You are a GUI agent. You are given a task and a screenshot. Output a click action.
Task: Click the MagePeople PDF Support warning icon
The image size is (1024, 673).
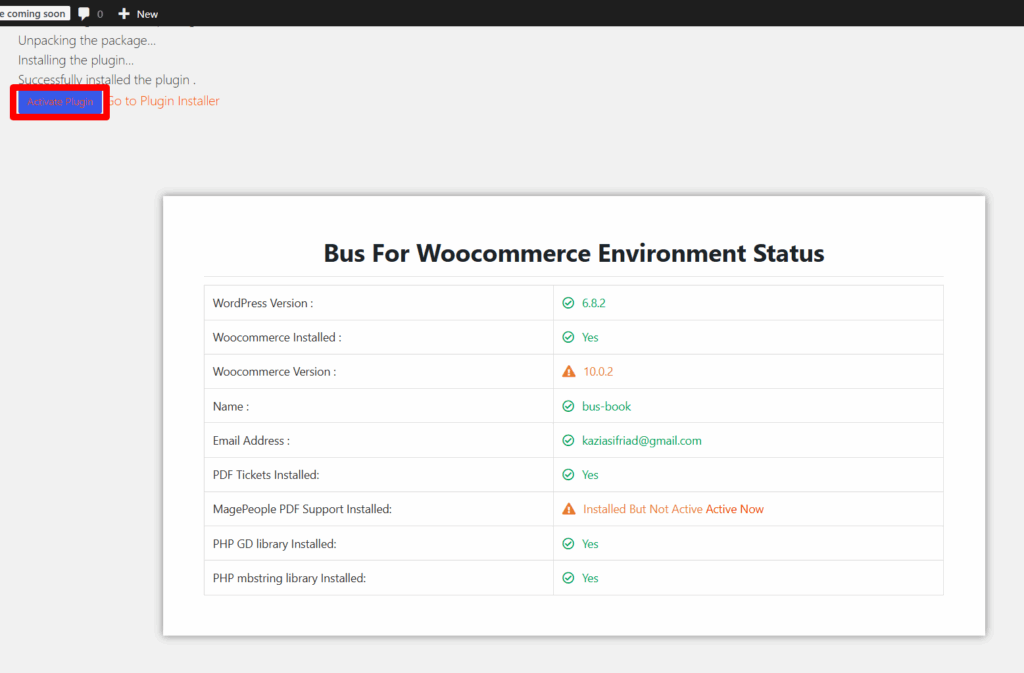coord(569,509)
